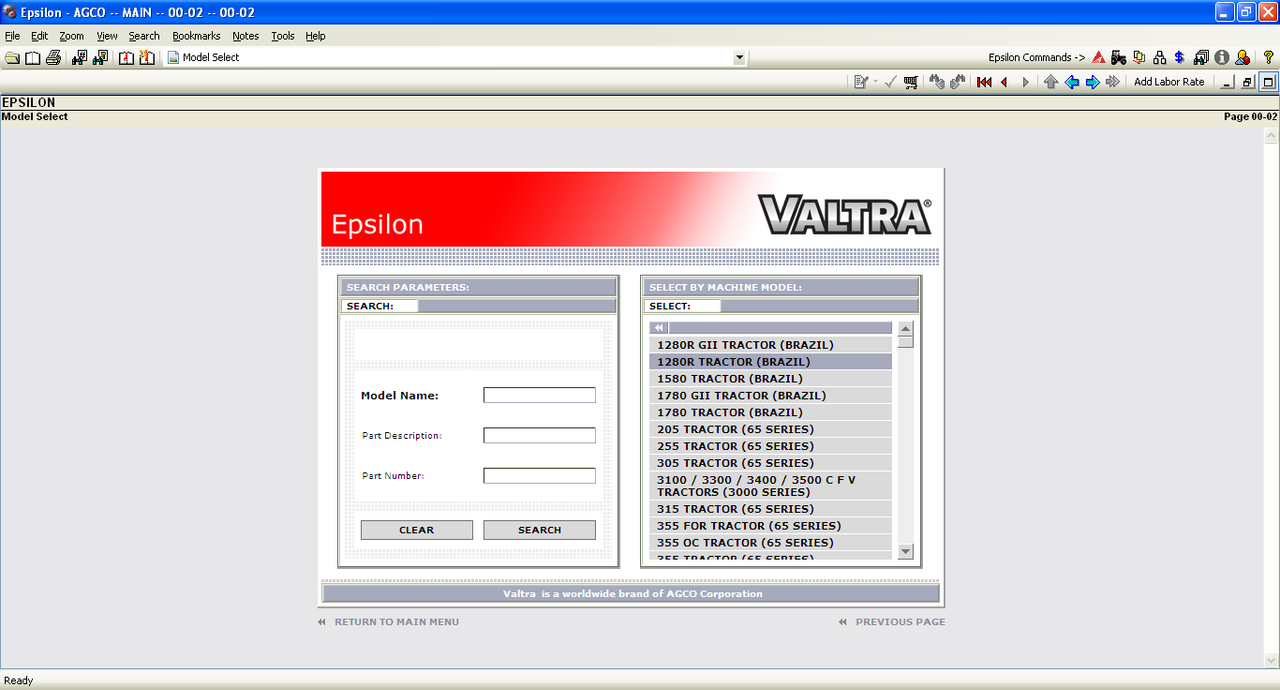The image size is (1280, 690).
Task: Click the red previous page arrow
Action: click(x=1004, y=82)
